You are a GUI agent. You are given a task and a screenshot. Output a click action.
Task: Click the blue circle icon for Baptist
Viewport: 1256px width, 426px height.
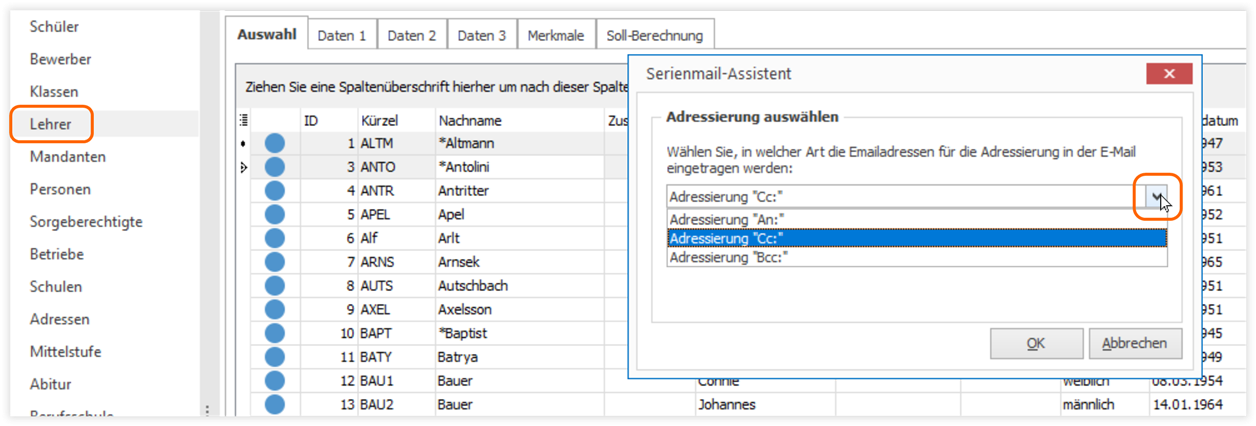(x=274, y=333)
